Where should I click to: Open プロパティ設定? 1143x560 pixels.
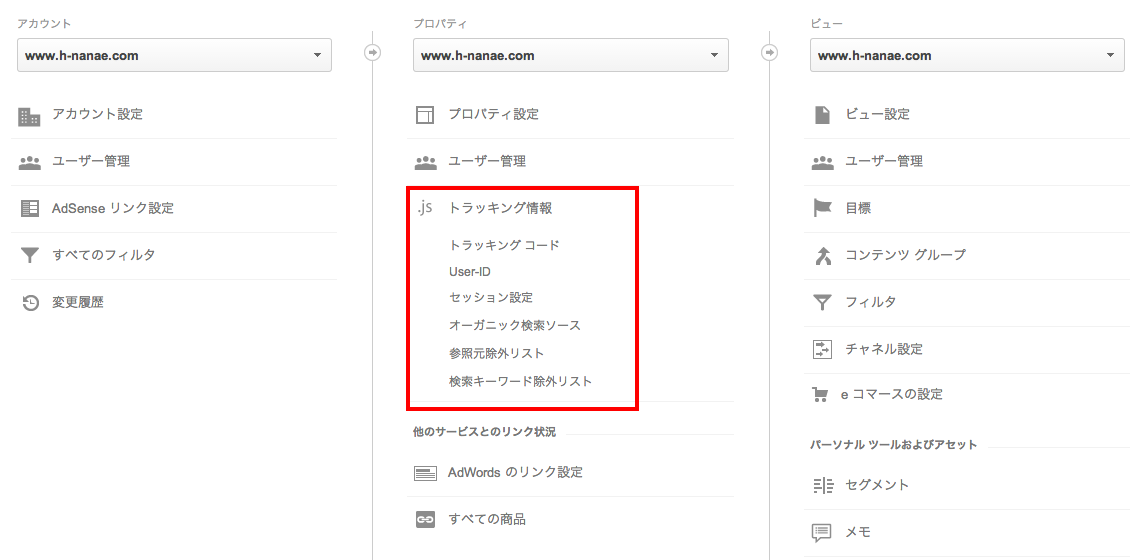pyautogui.click(x=494, y=114)
